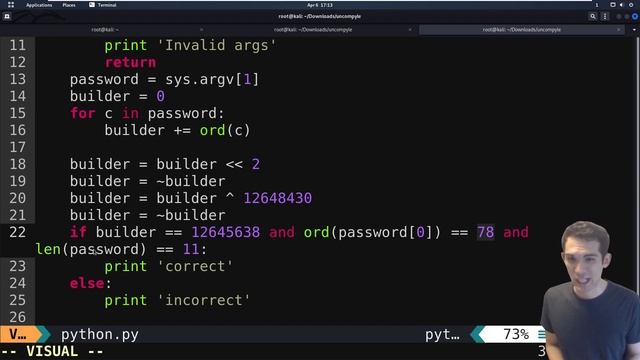
Task: Click the V… mode indicator in the status line
Action: (18, 335)
